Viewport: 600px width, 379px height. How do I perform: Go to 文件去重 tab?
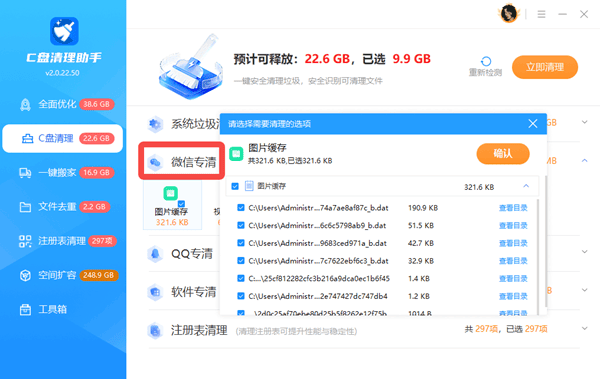[62, 207]
